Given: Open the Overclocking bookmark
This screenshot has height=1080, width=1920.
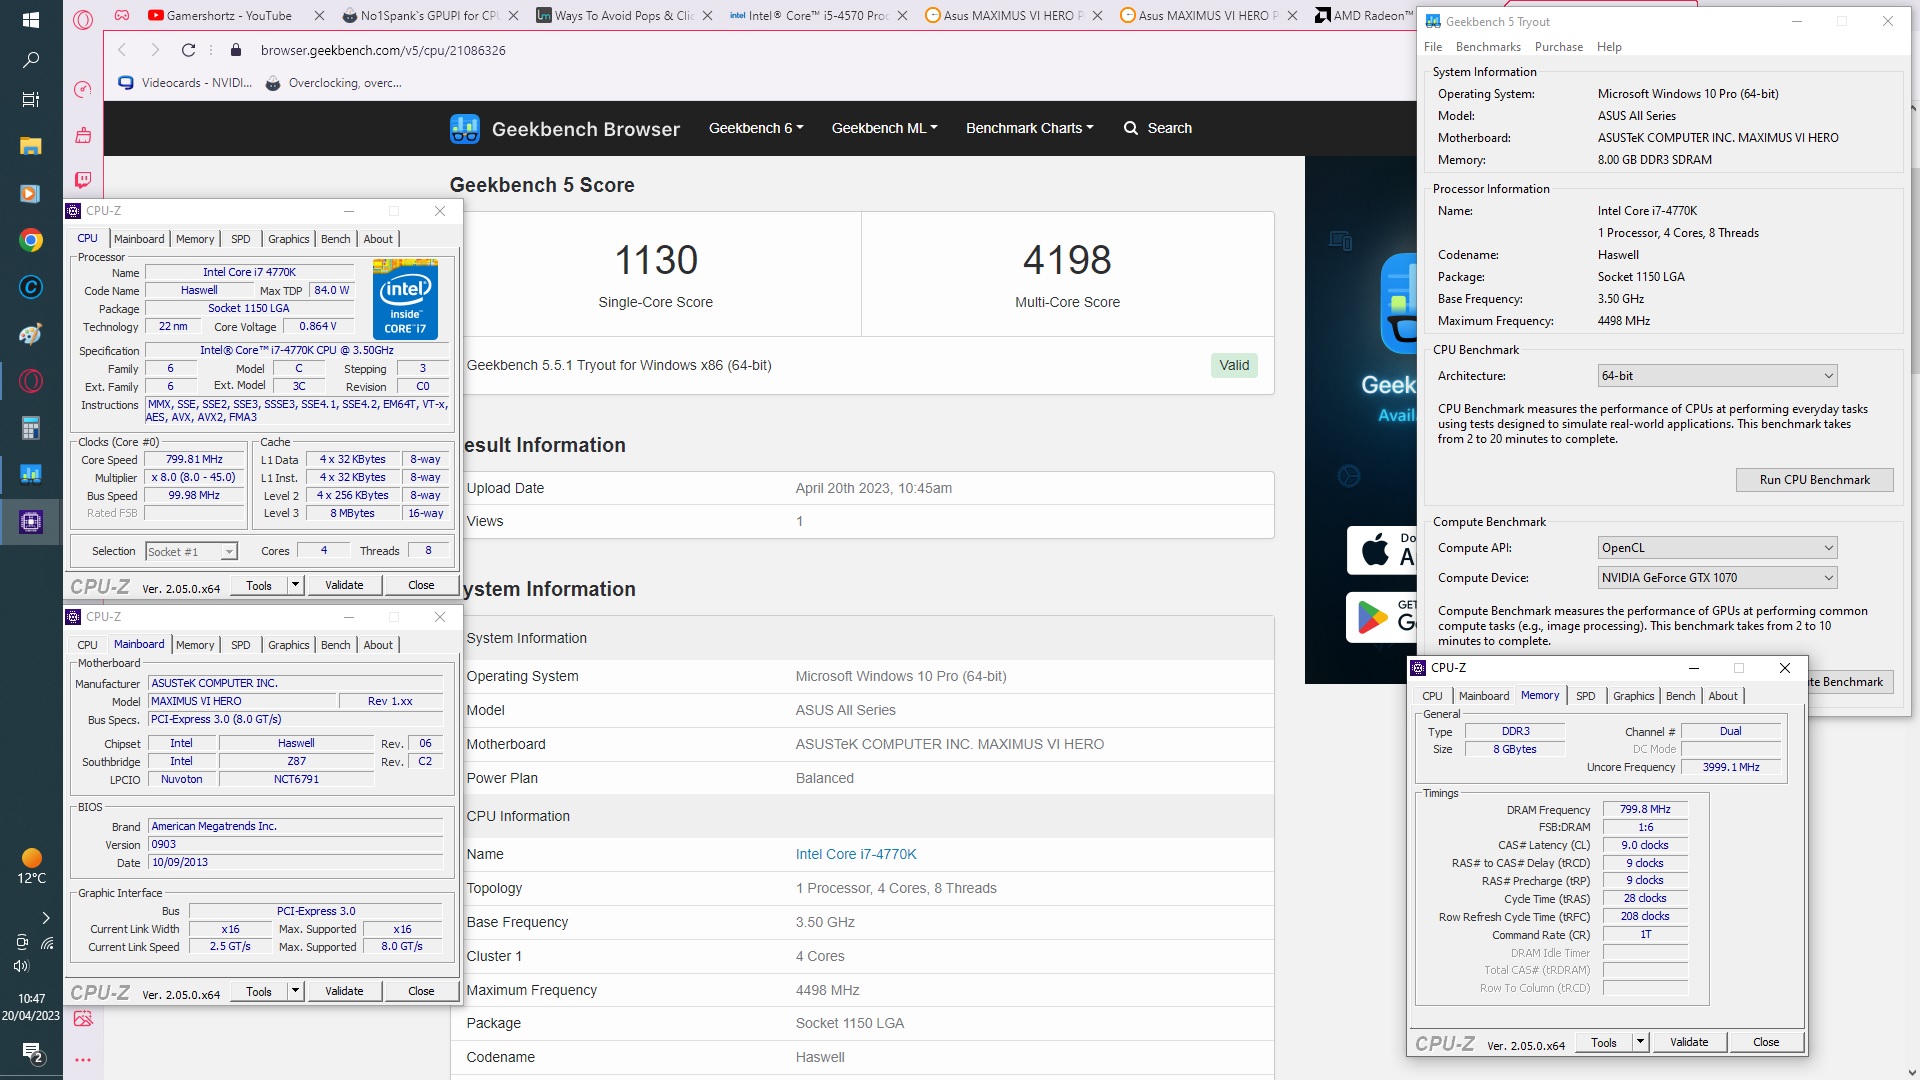Looking at the screenshot, I should [334, 83].
